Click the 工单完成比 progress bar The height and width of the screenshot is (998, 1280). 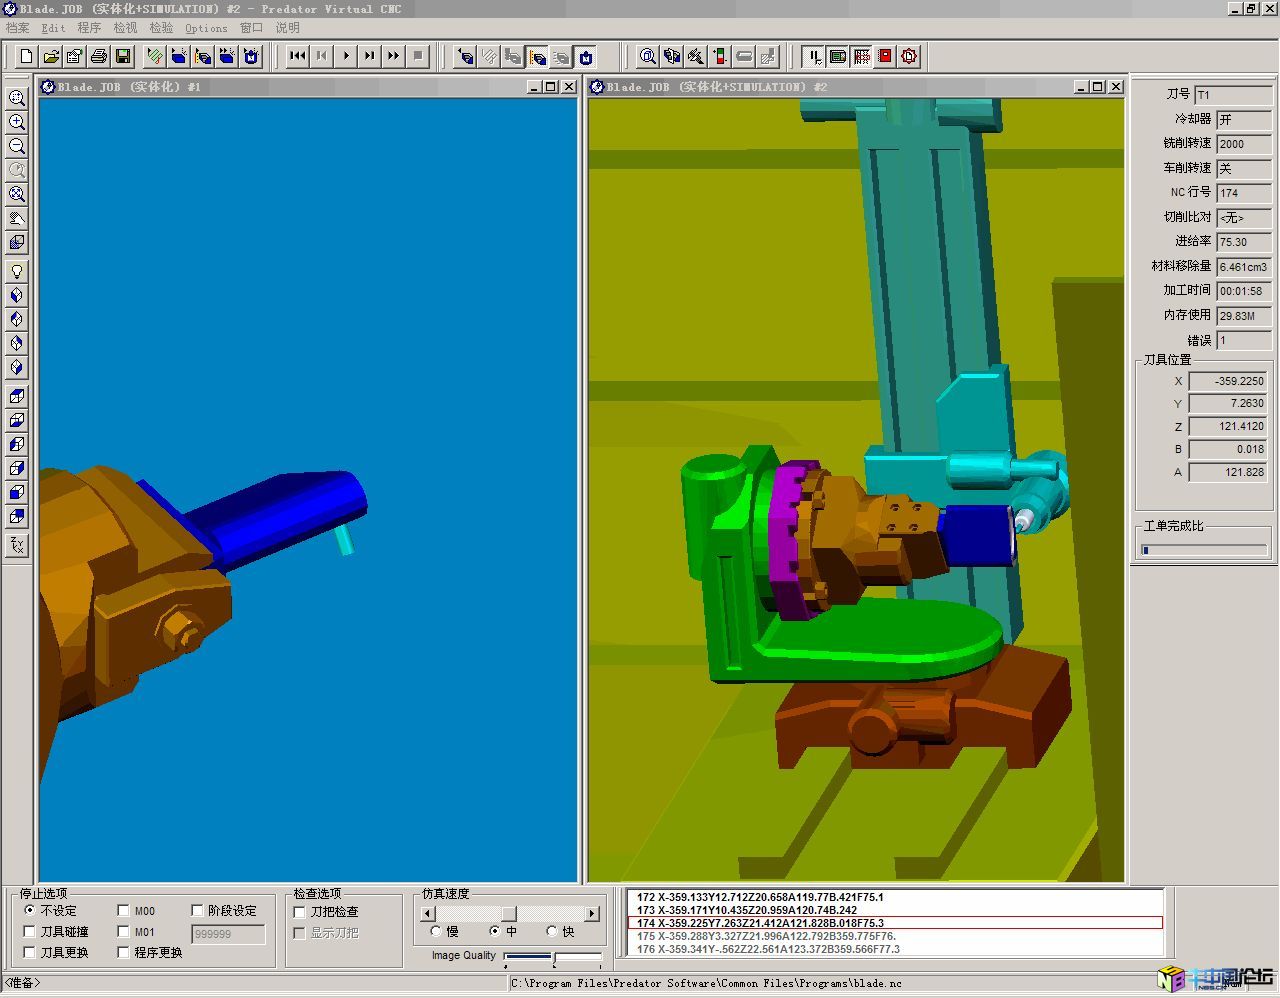pos(1204,549)
